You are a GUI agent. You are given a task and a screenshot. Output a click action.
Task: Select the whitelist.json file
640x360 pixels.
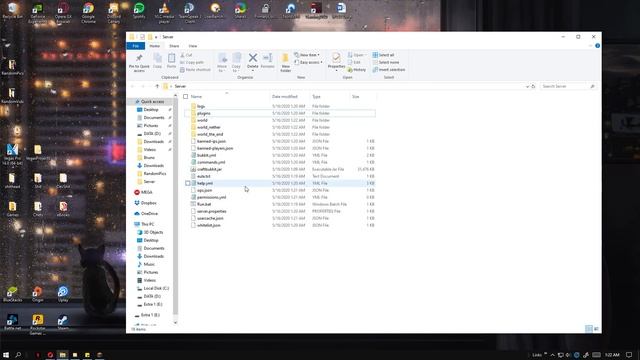coord(209,225)
